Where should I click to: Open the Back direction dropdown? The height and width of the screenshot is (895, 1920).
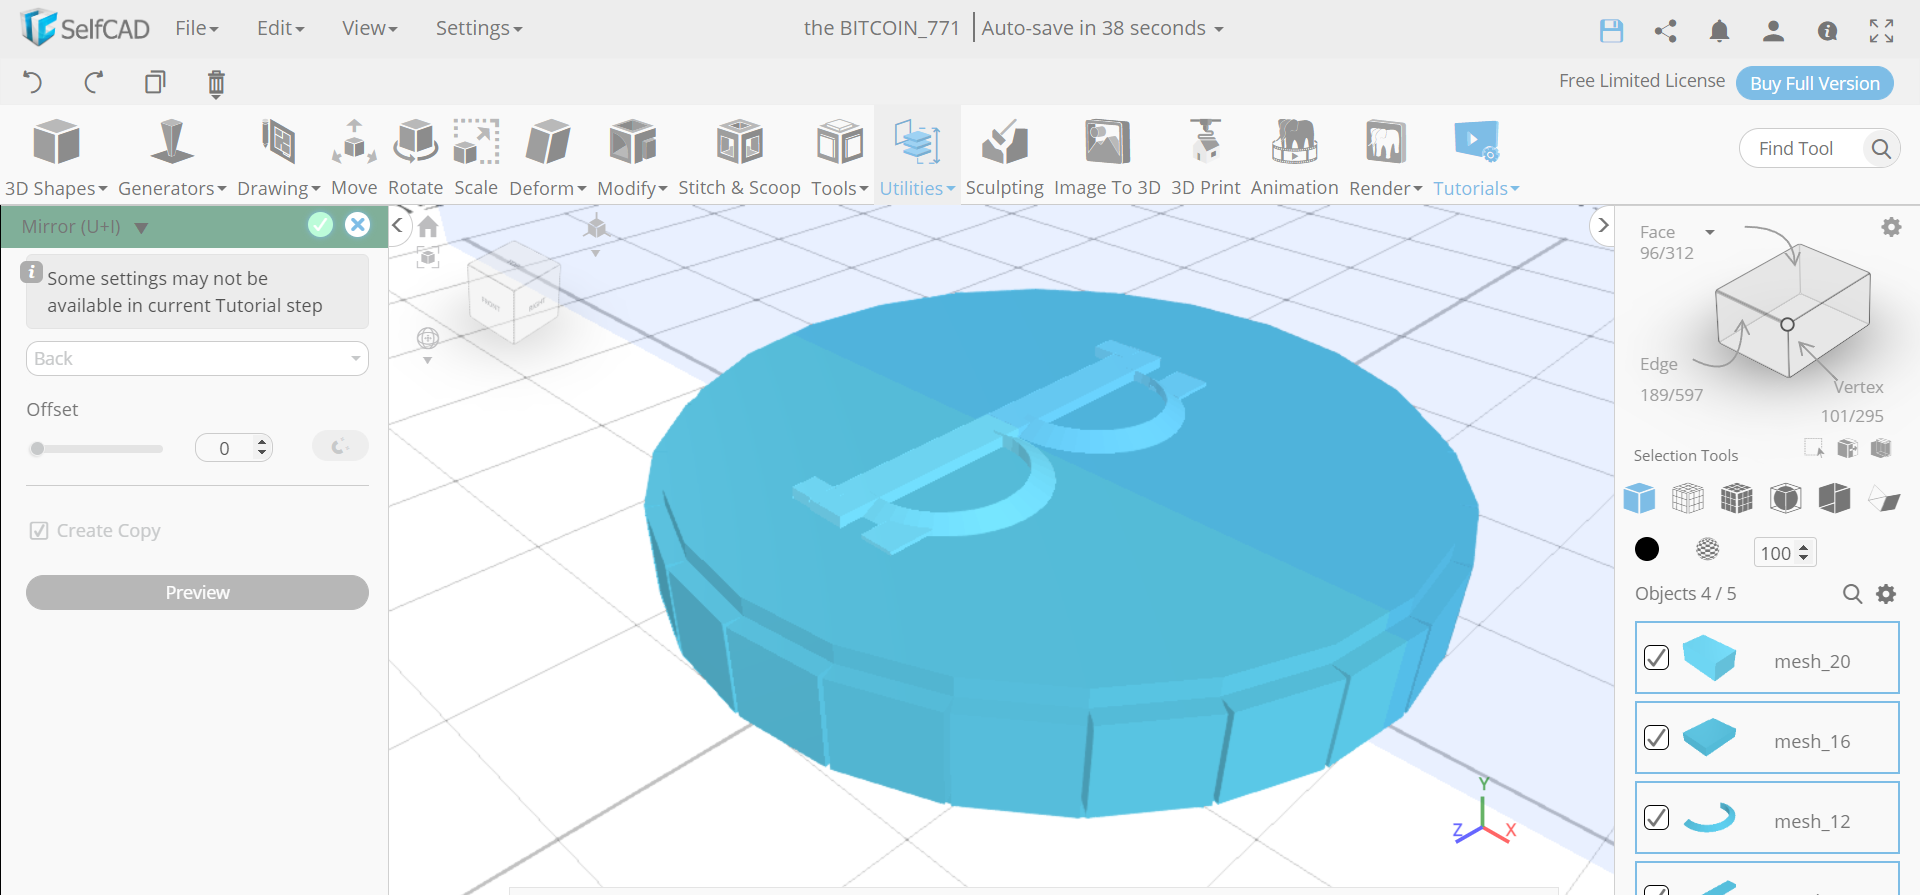(x=197, y=359)
